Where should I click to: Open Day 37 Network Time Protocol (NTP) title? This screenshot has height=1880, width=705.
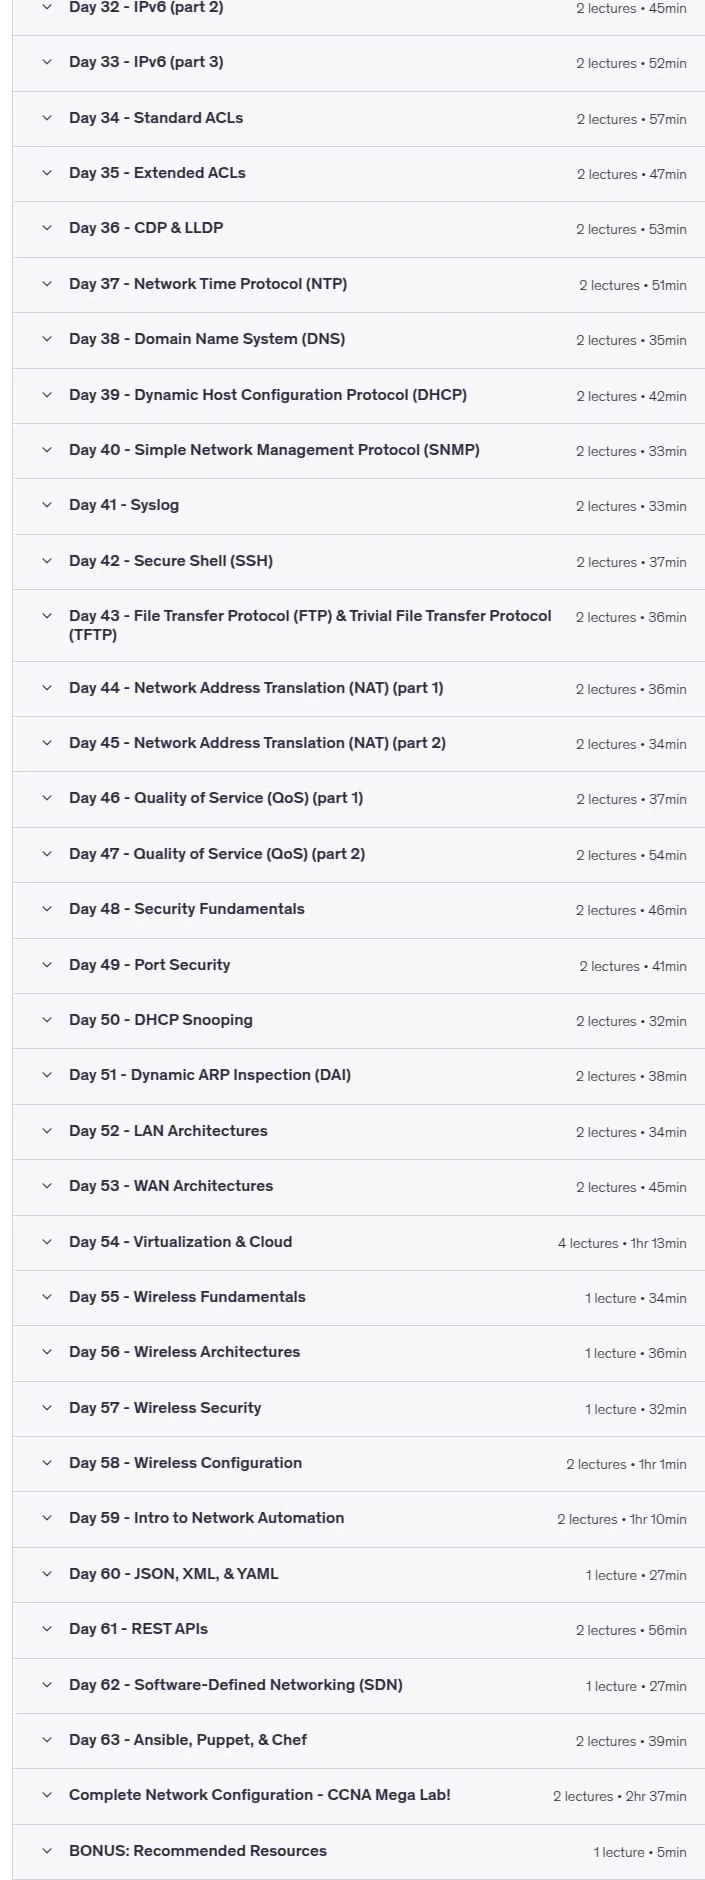(208, 284)
